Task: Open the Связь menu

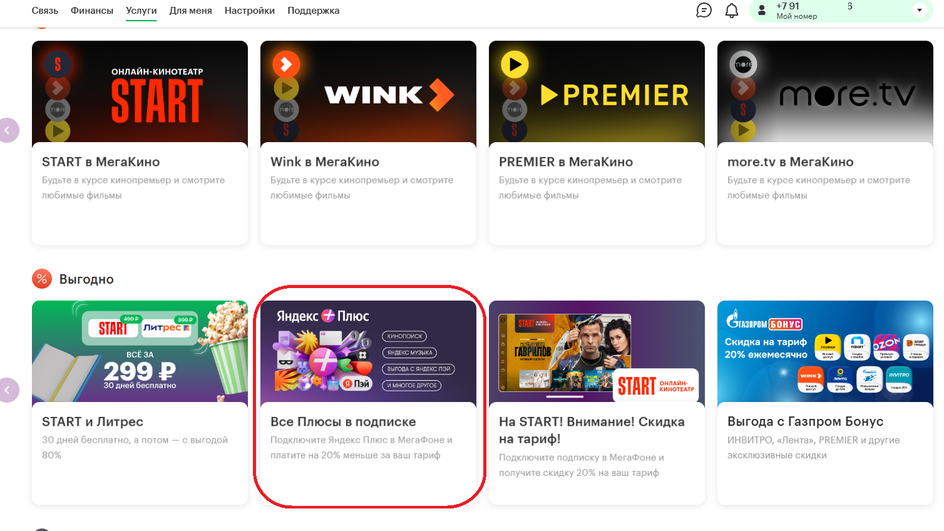Action: 45,10
